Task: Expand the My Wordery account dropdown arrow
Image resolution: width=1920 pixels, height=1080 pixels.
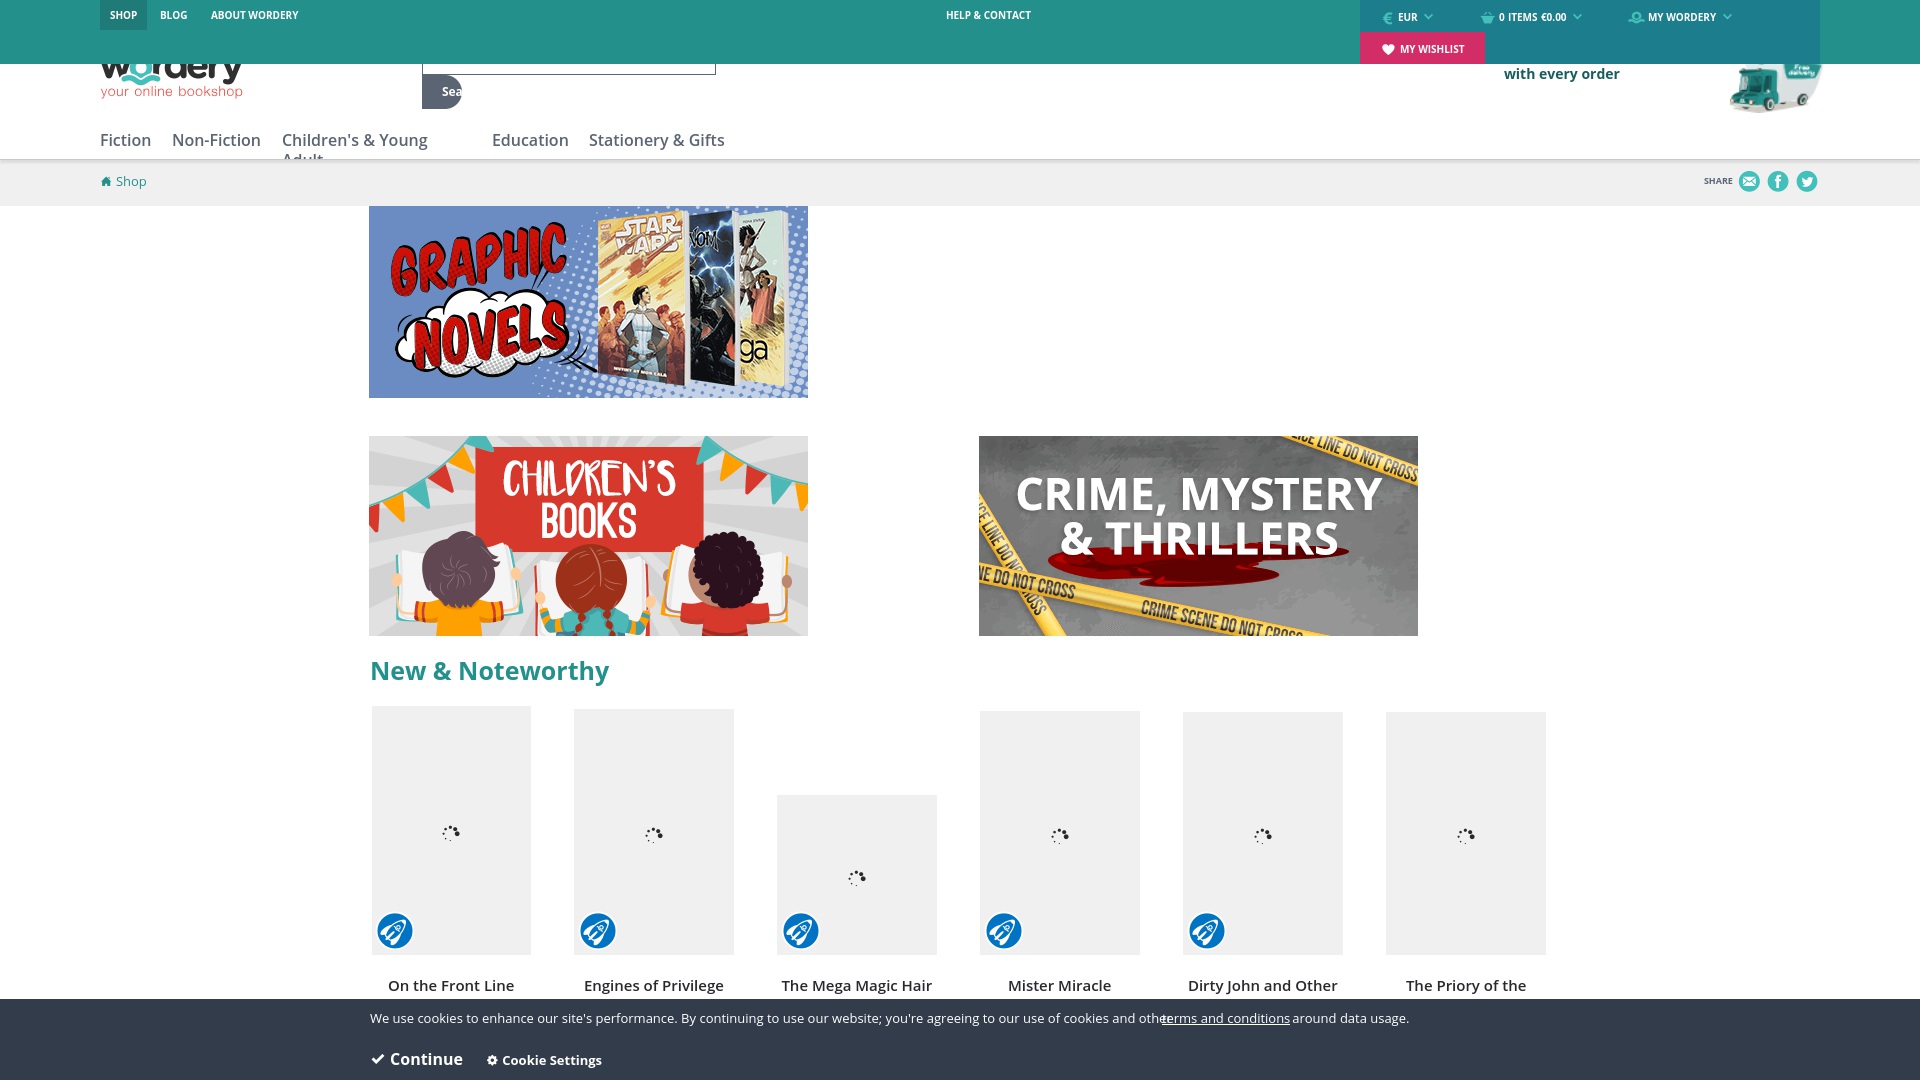Action: (1727, 17)
